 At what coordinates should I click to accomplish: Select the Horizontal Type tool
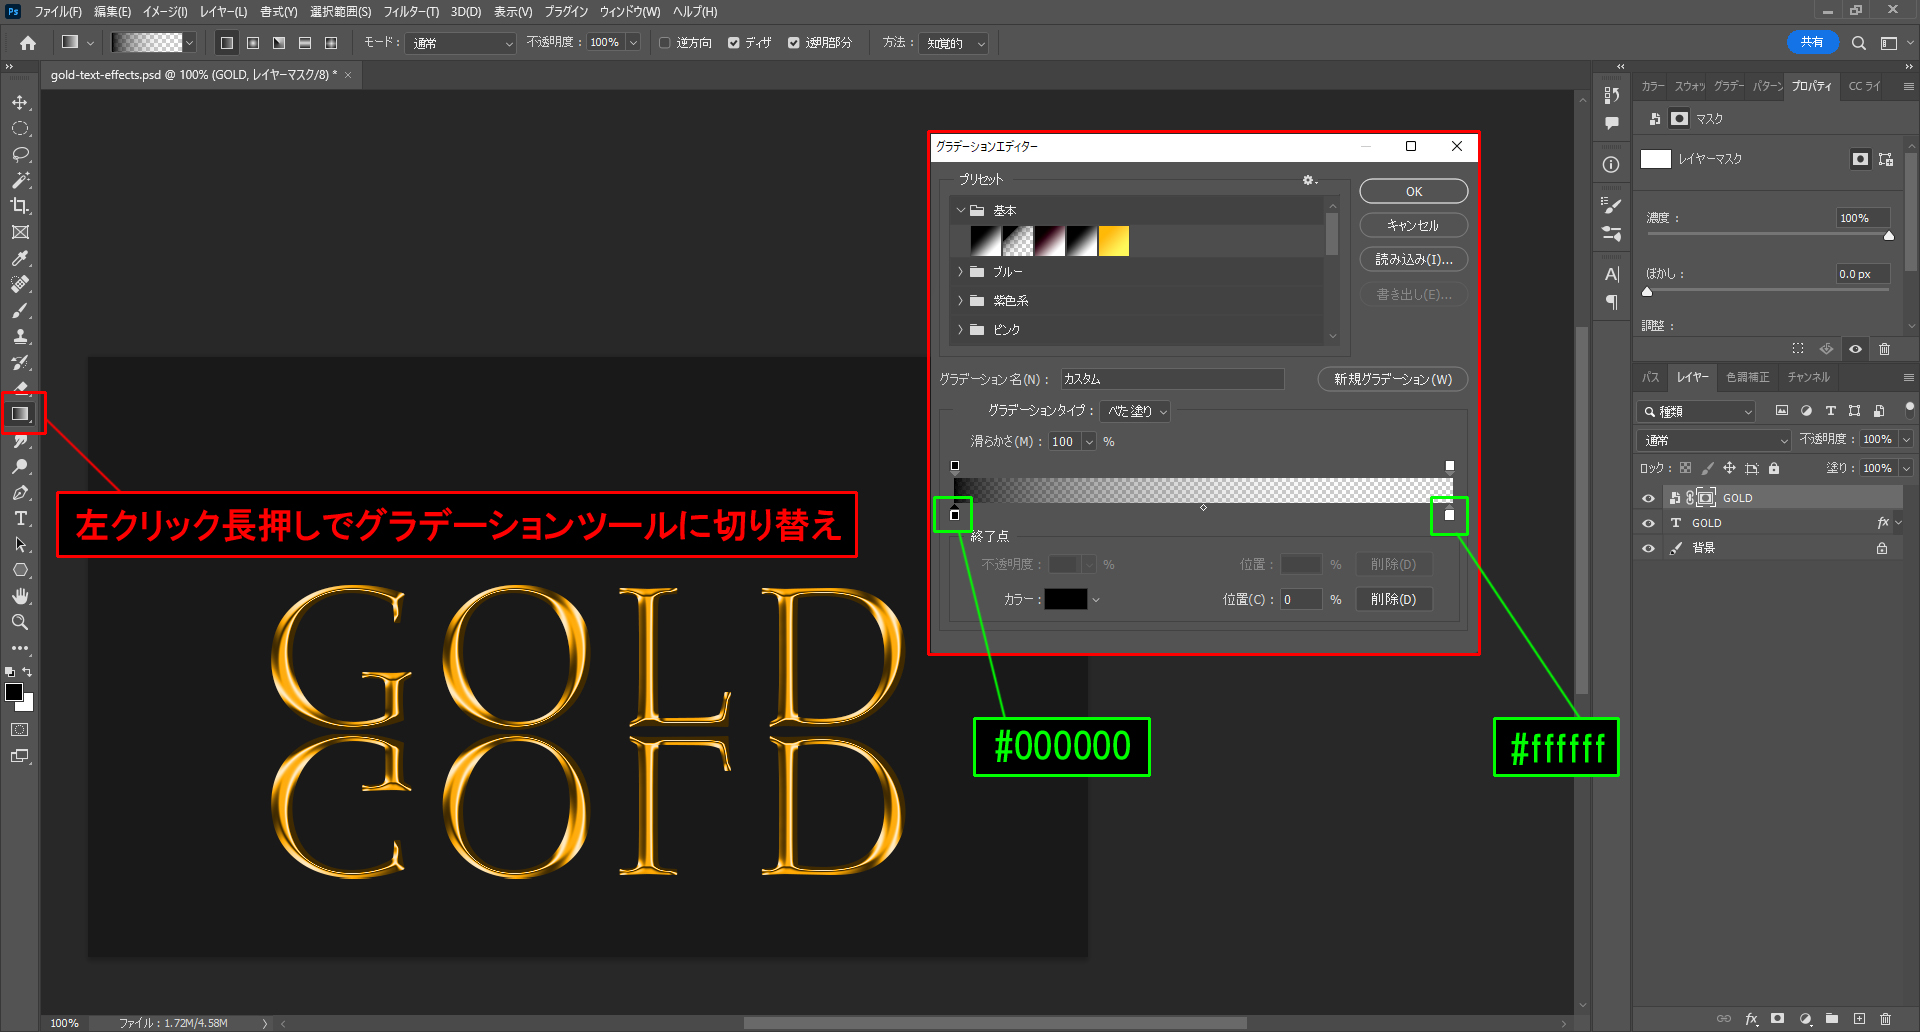tap(20, 519)
